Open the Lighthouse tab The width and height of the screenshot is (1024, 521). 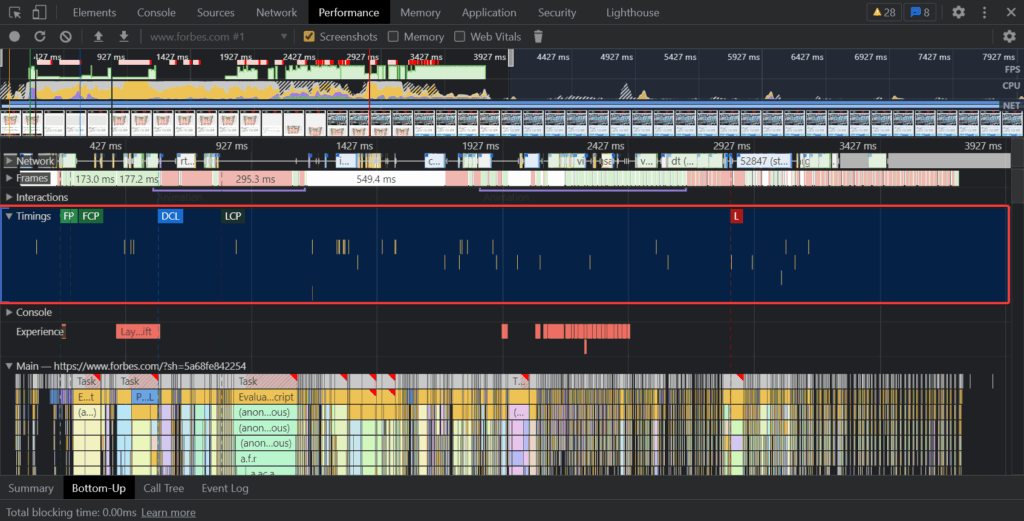point(632,12)
